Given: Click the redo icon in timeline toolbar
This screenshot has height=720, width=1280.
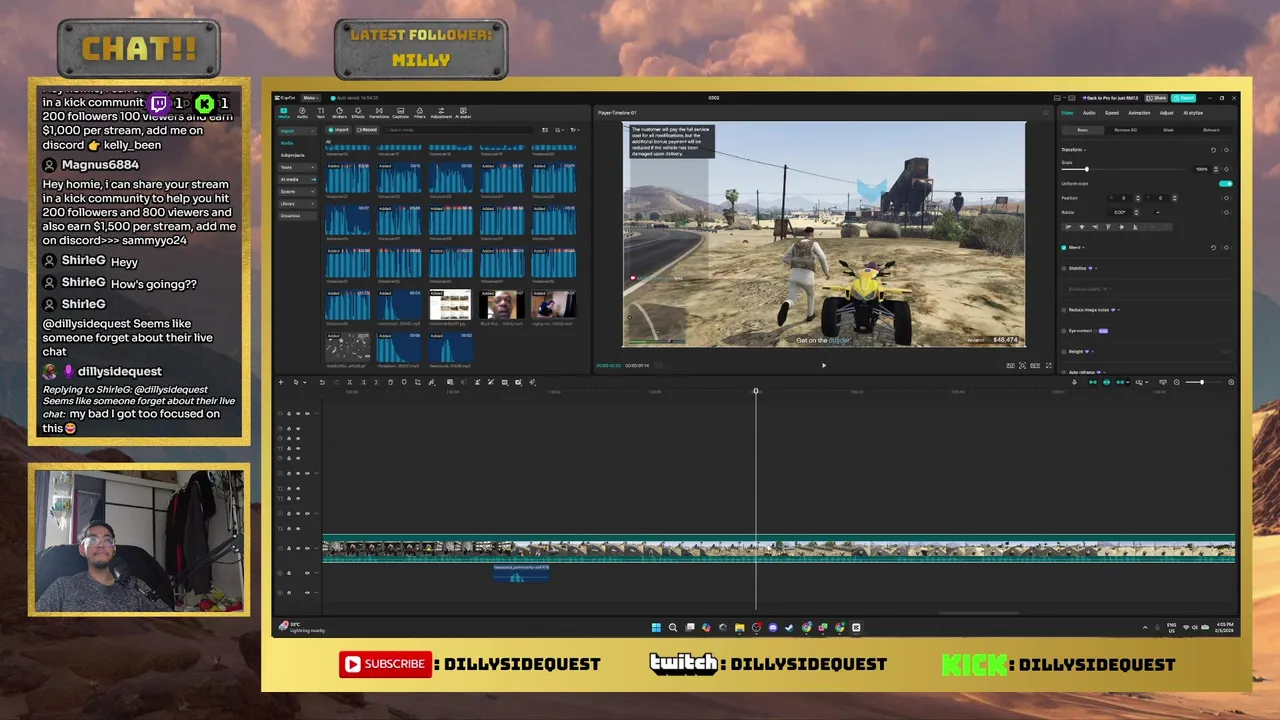Looking at the screenshot, I should 336,382.
